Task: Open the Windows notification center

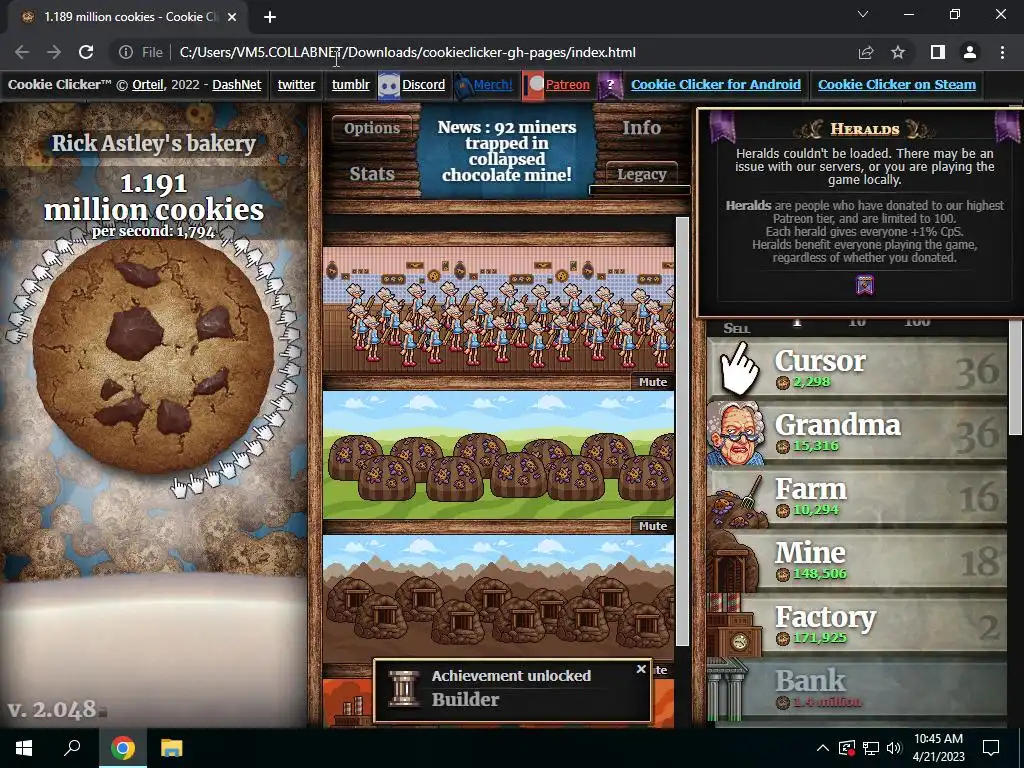Action: coord(991,748)
